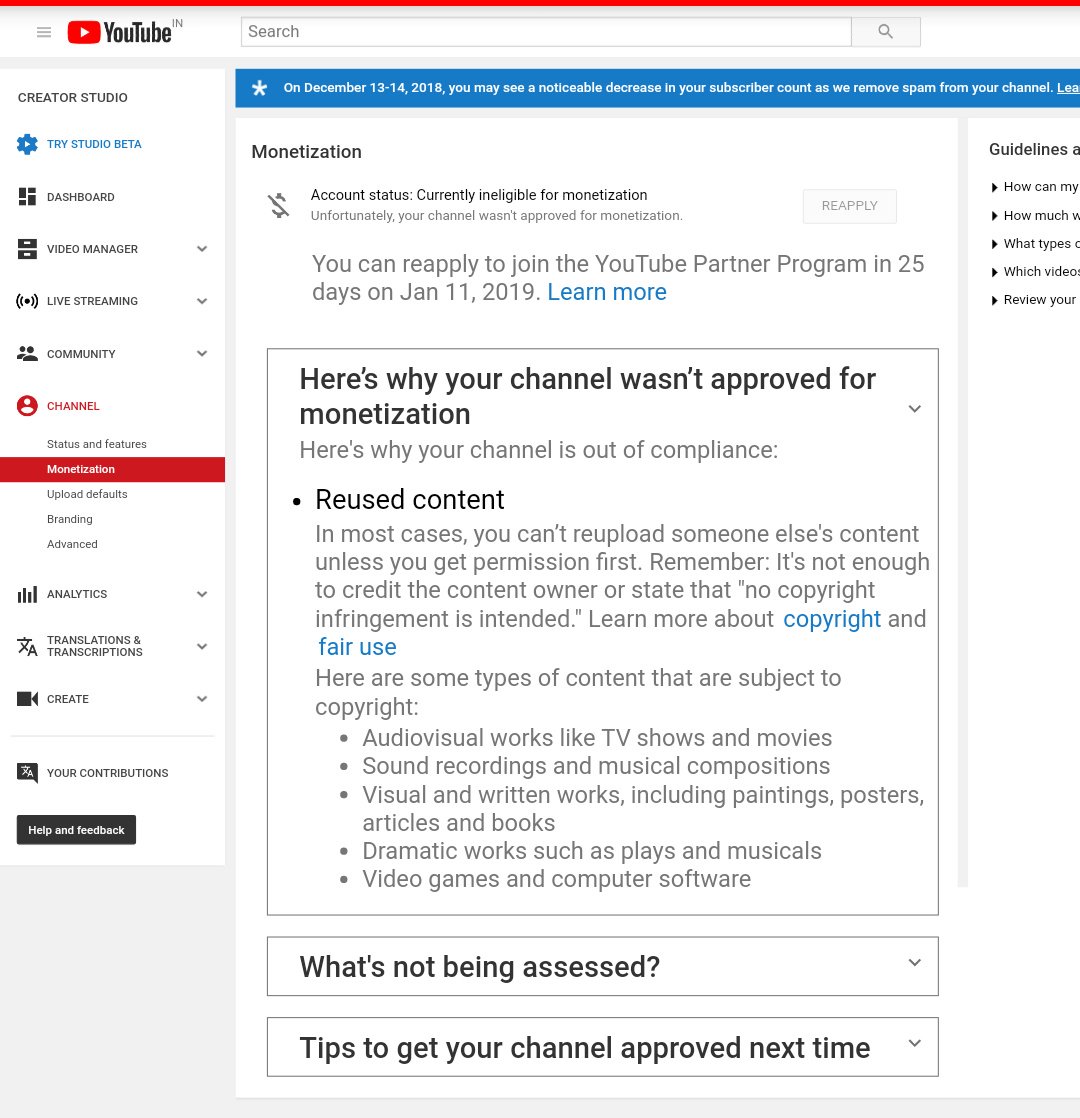
Task: Click the Reapply button
Action: [x=850, y=206]
